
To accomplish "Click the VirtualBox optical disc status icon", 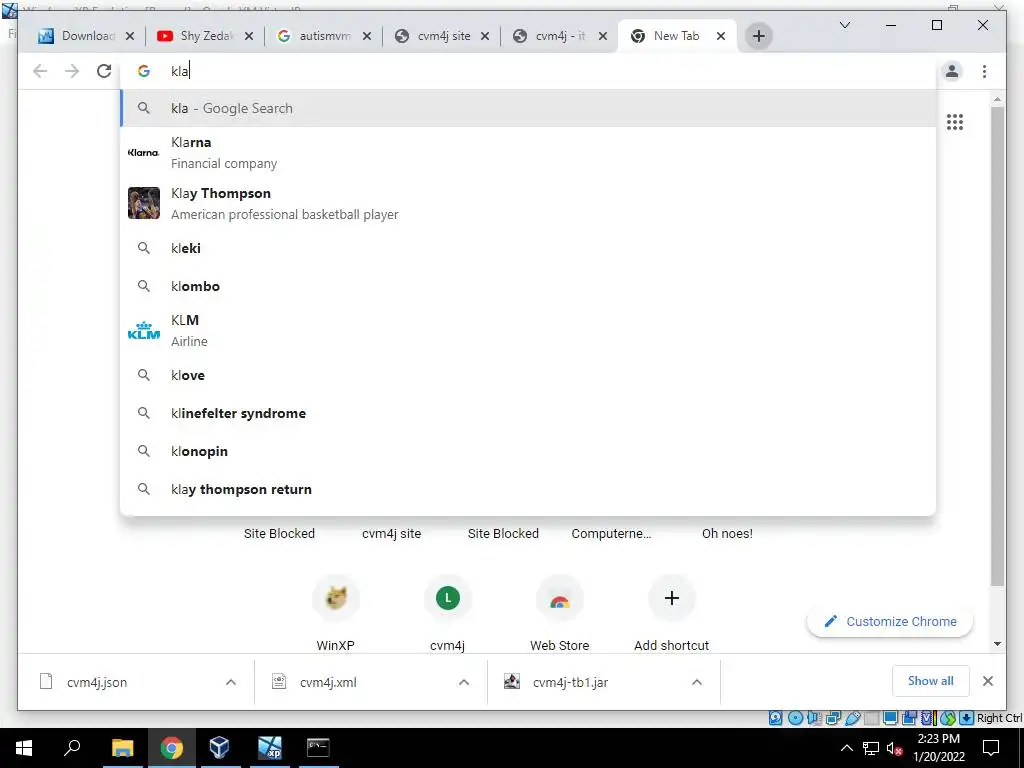I will pyautogui.click(x=795, y=718).
